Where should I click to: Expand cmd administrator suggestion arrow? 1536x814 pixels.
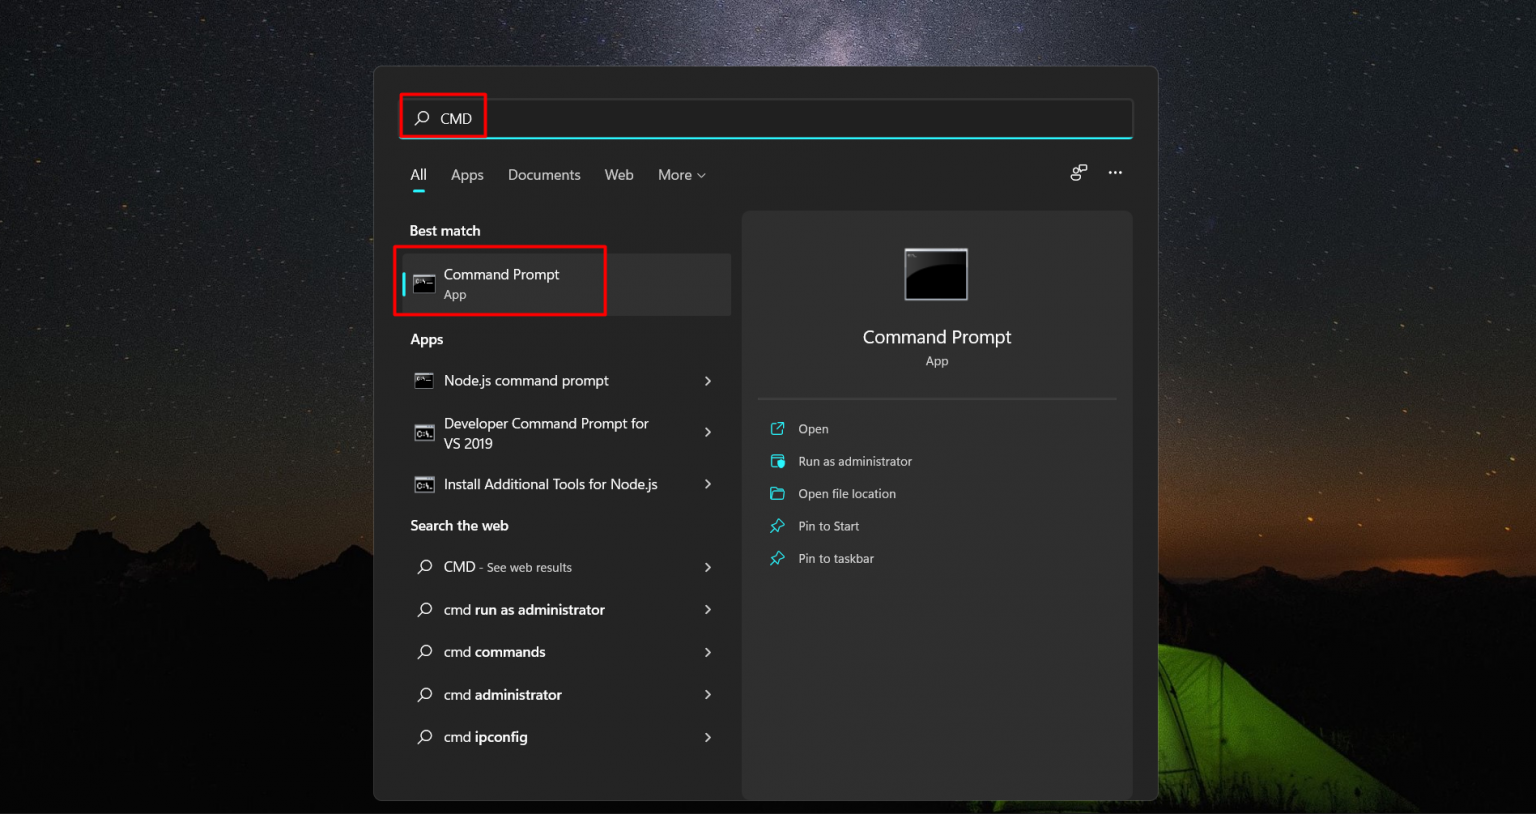point(708,695)
